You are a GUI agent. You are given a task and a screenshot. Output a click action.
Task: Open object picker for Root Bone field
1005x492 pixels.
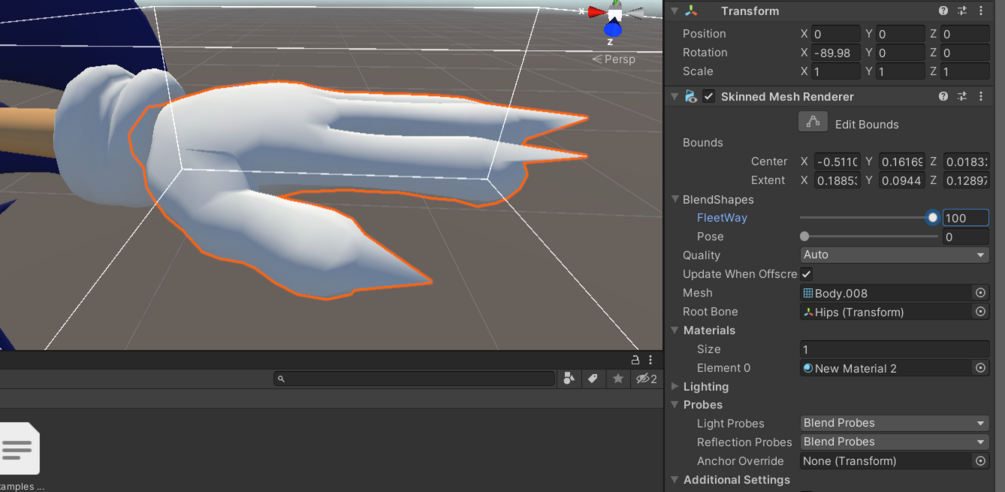pos(980,312)
